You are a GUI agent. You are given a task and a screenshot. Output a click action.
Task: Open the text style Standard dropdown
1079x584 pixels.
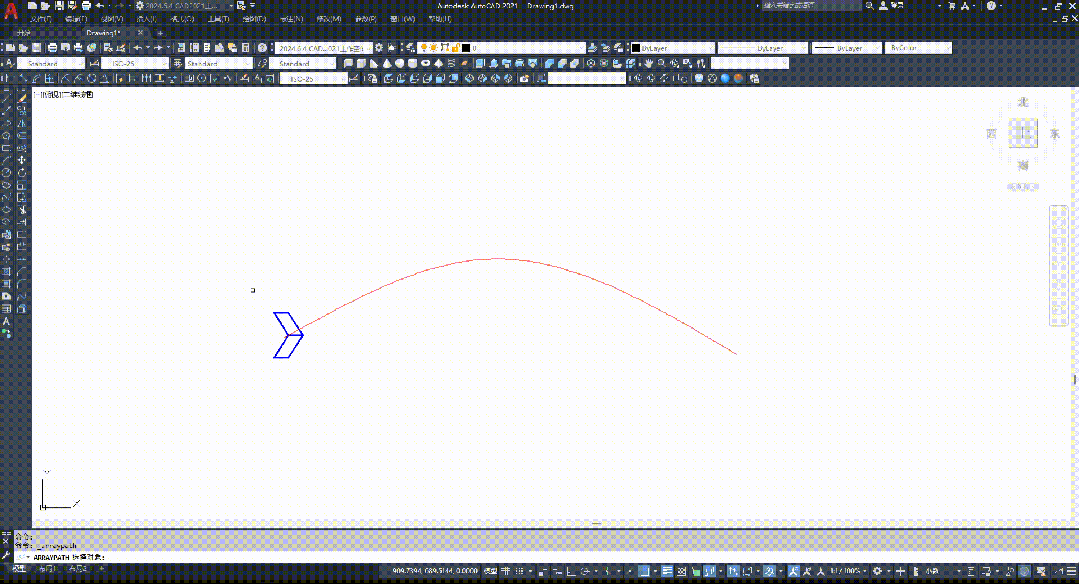(x=51, y=63)
